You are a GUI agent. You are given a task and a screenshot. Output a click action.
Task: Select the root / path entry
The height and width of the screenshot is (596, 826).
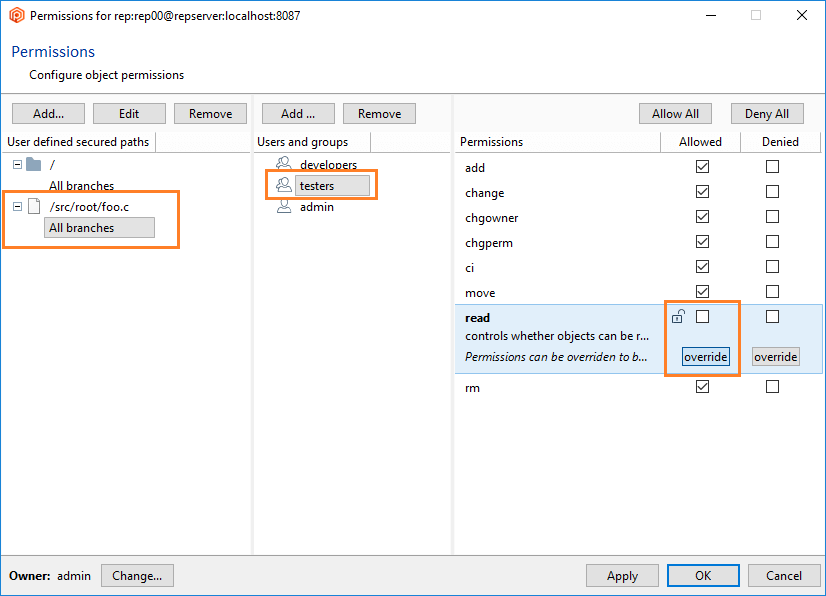[x=52, y=164]
